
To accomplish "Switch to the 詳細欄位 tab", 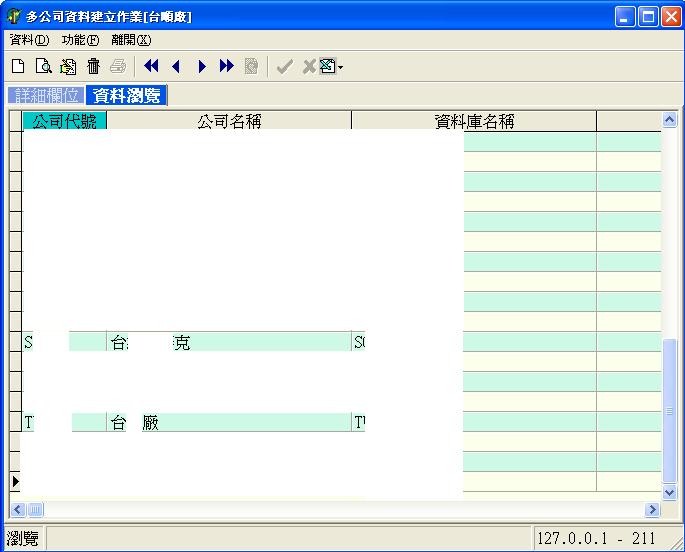I will 46,95.
